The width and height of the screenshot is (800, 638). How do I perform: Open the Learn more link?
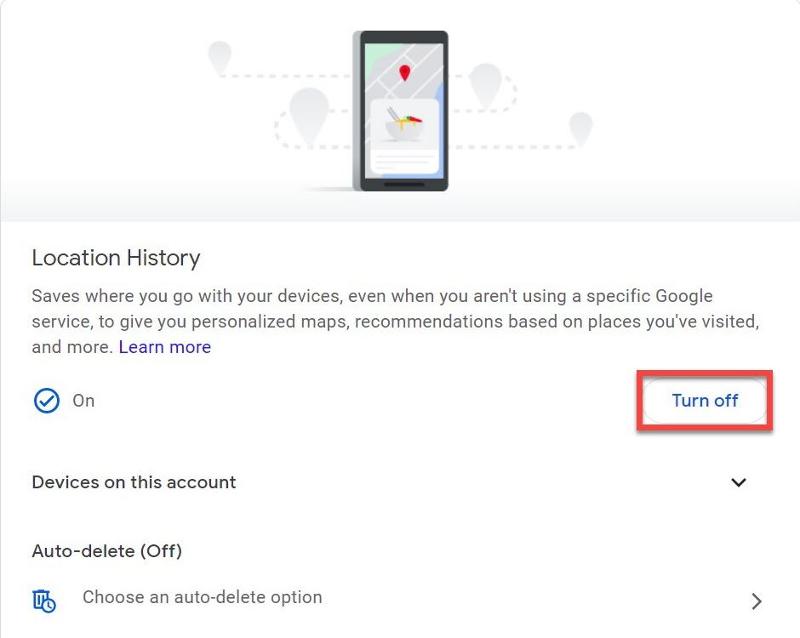point(165,347)
